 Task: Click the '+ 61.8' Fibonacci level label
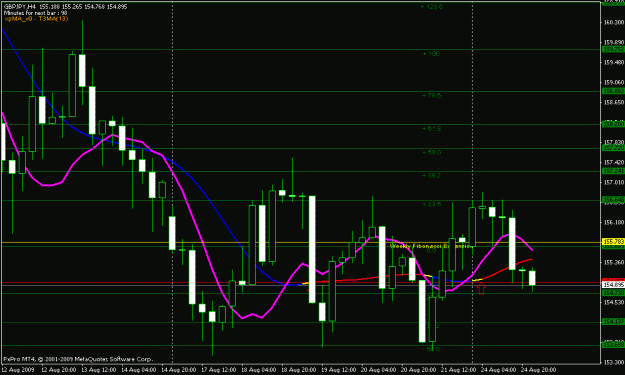click(x=431, y=129)
